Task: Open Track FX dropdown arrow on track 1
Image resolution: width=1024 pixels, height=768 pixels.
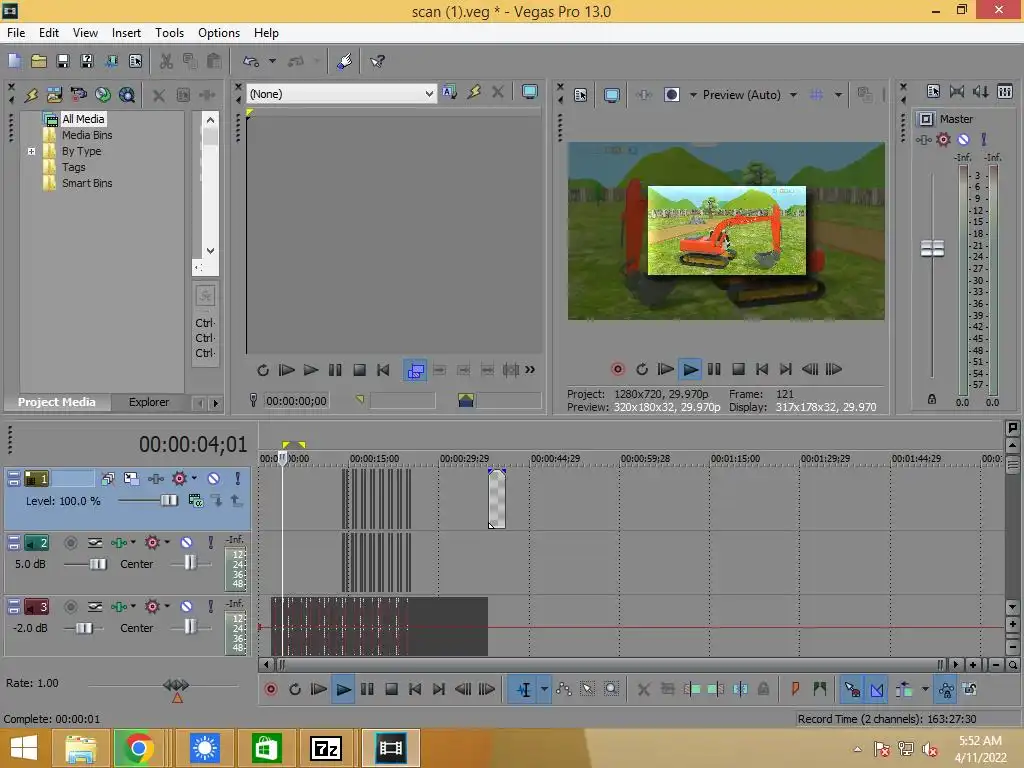Action: [x=194, y=479]
